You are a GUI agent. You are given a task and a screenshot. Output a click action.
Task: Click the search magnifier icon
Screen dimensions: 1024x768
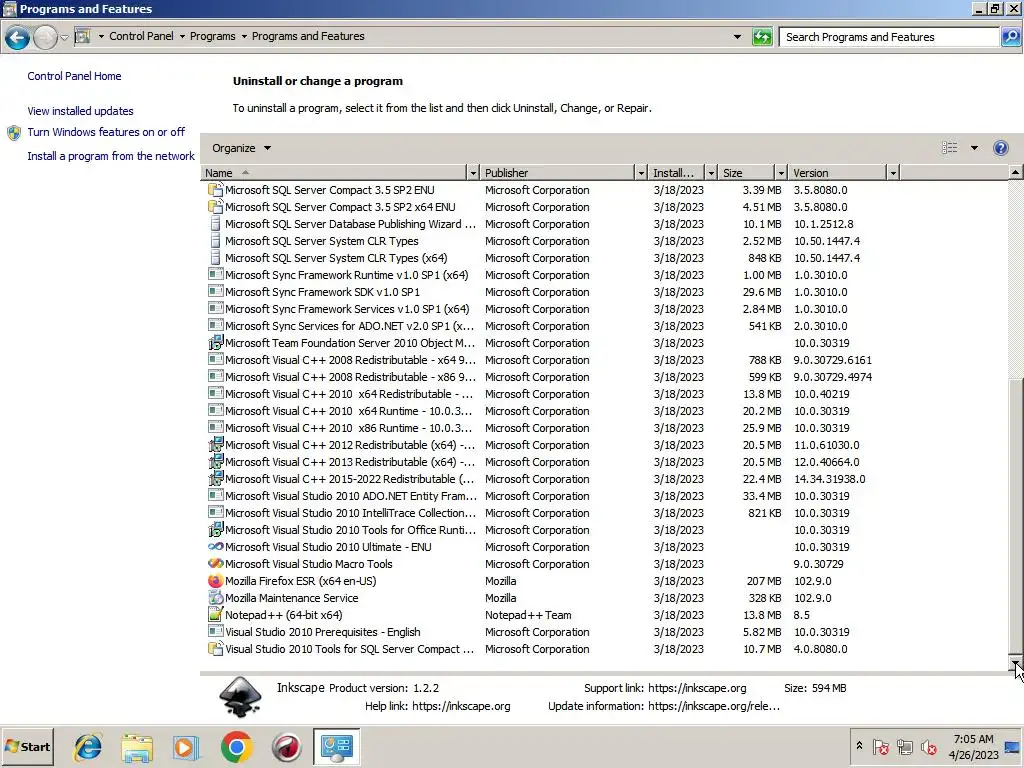[x=1010, y=37]
